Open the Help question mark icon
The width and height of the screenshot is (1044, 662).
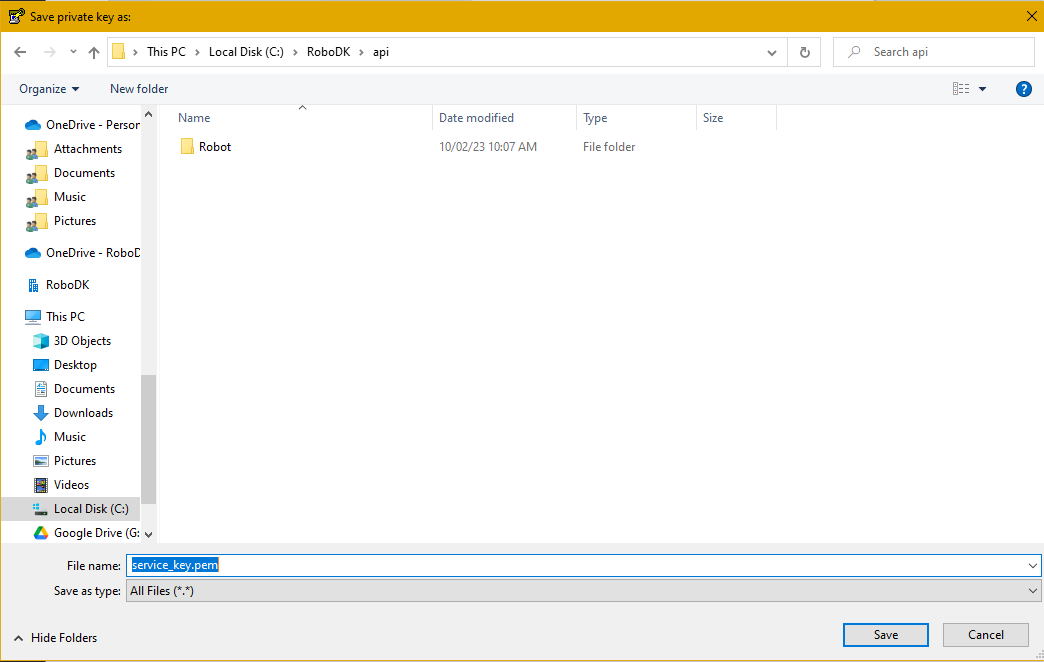pyautogui.click(x=1023, y=89)
